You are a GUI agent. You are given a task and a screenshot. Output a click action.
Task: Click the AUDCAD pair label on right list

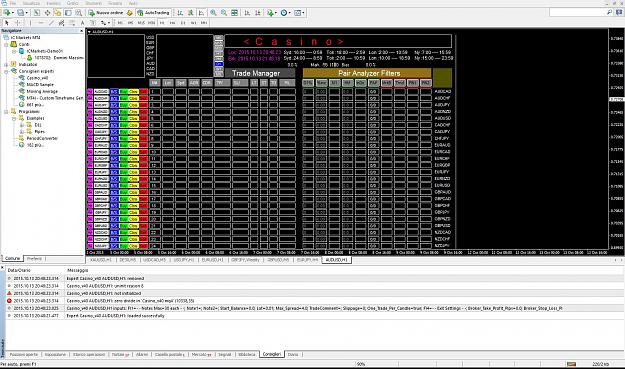point(442,91)
